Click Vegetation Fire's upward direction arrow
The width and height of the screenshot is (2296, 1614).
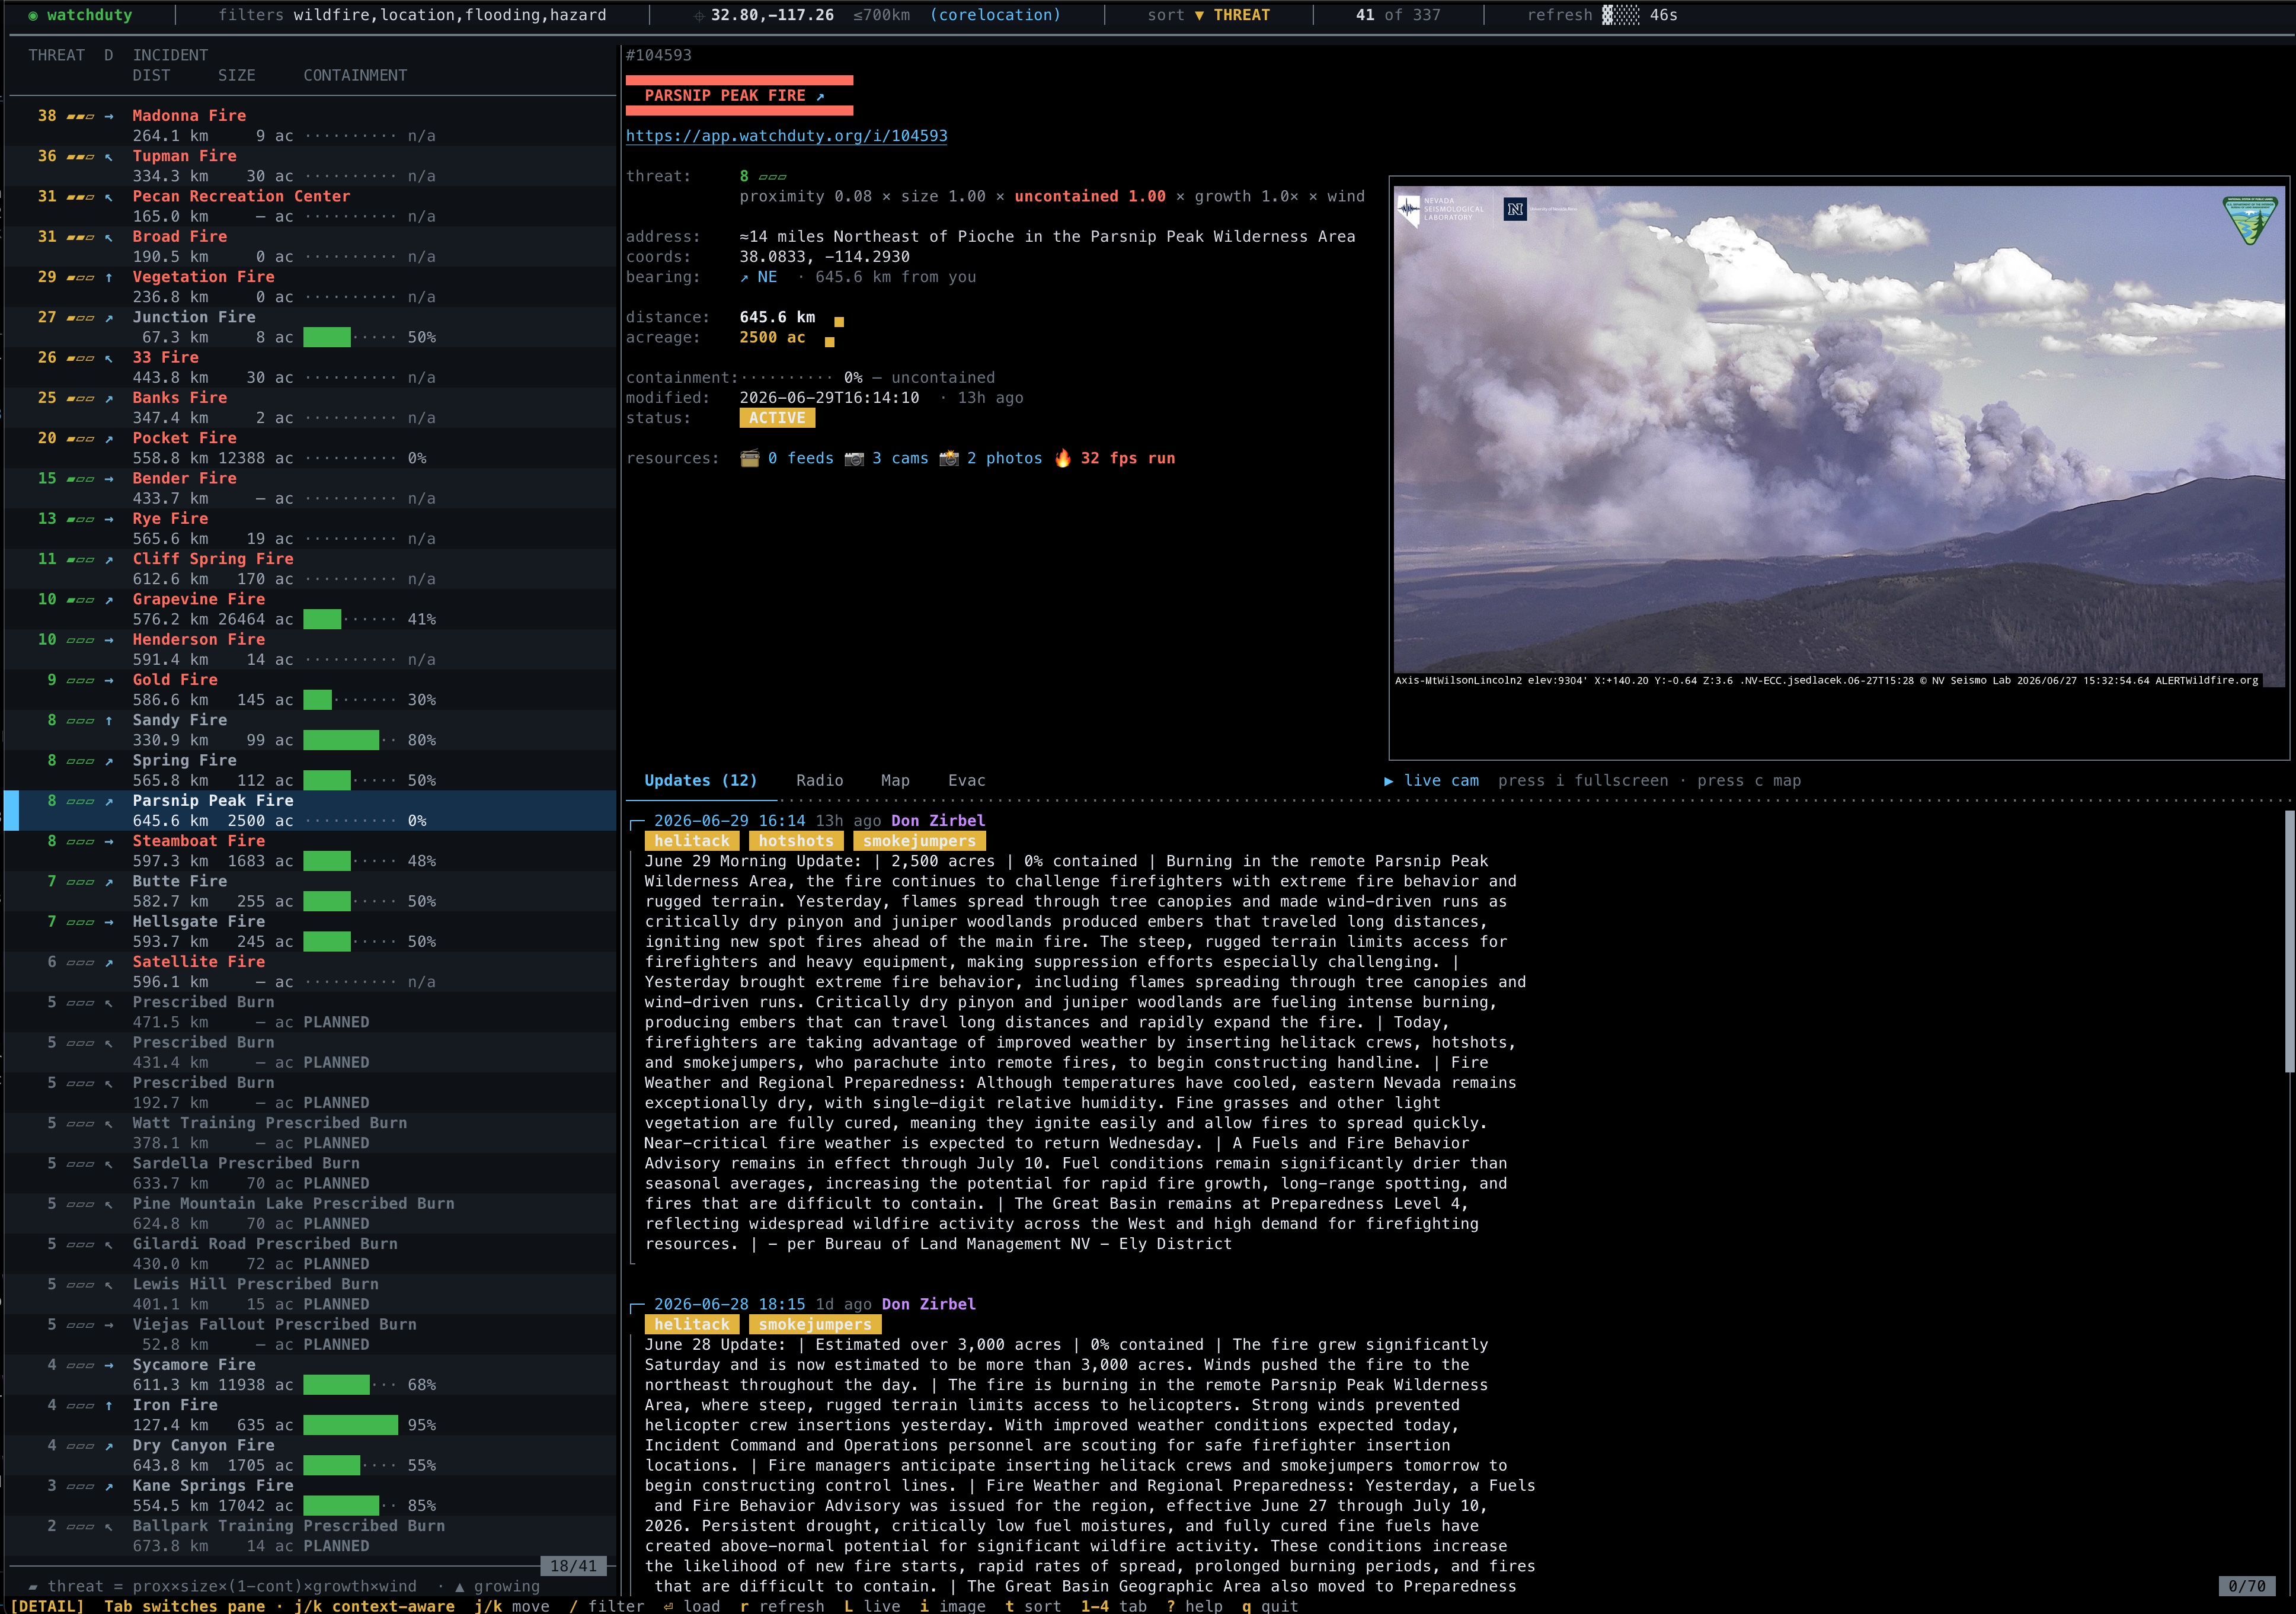(x=109, y=277)
